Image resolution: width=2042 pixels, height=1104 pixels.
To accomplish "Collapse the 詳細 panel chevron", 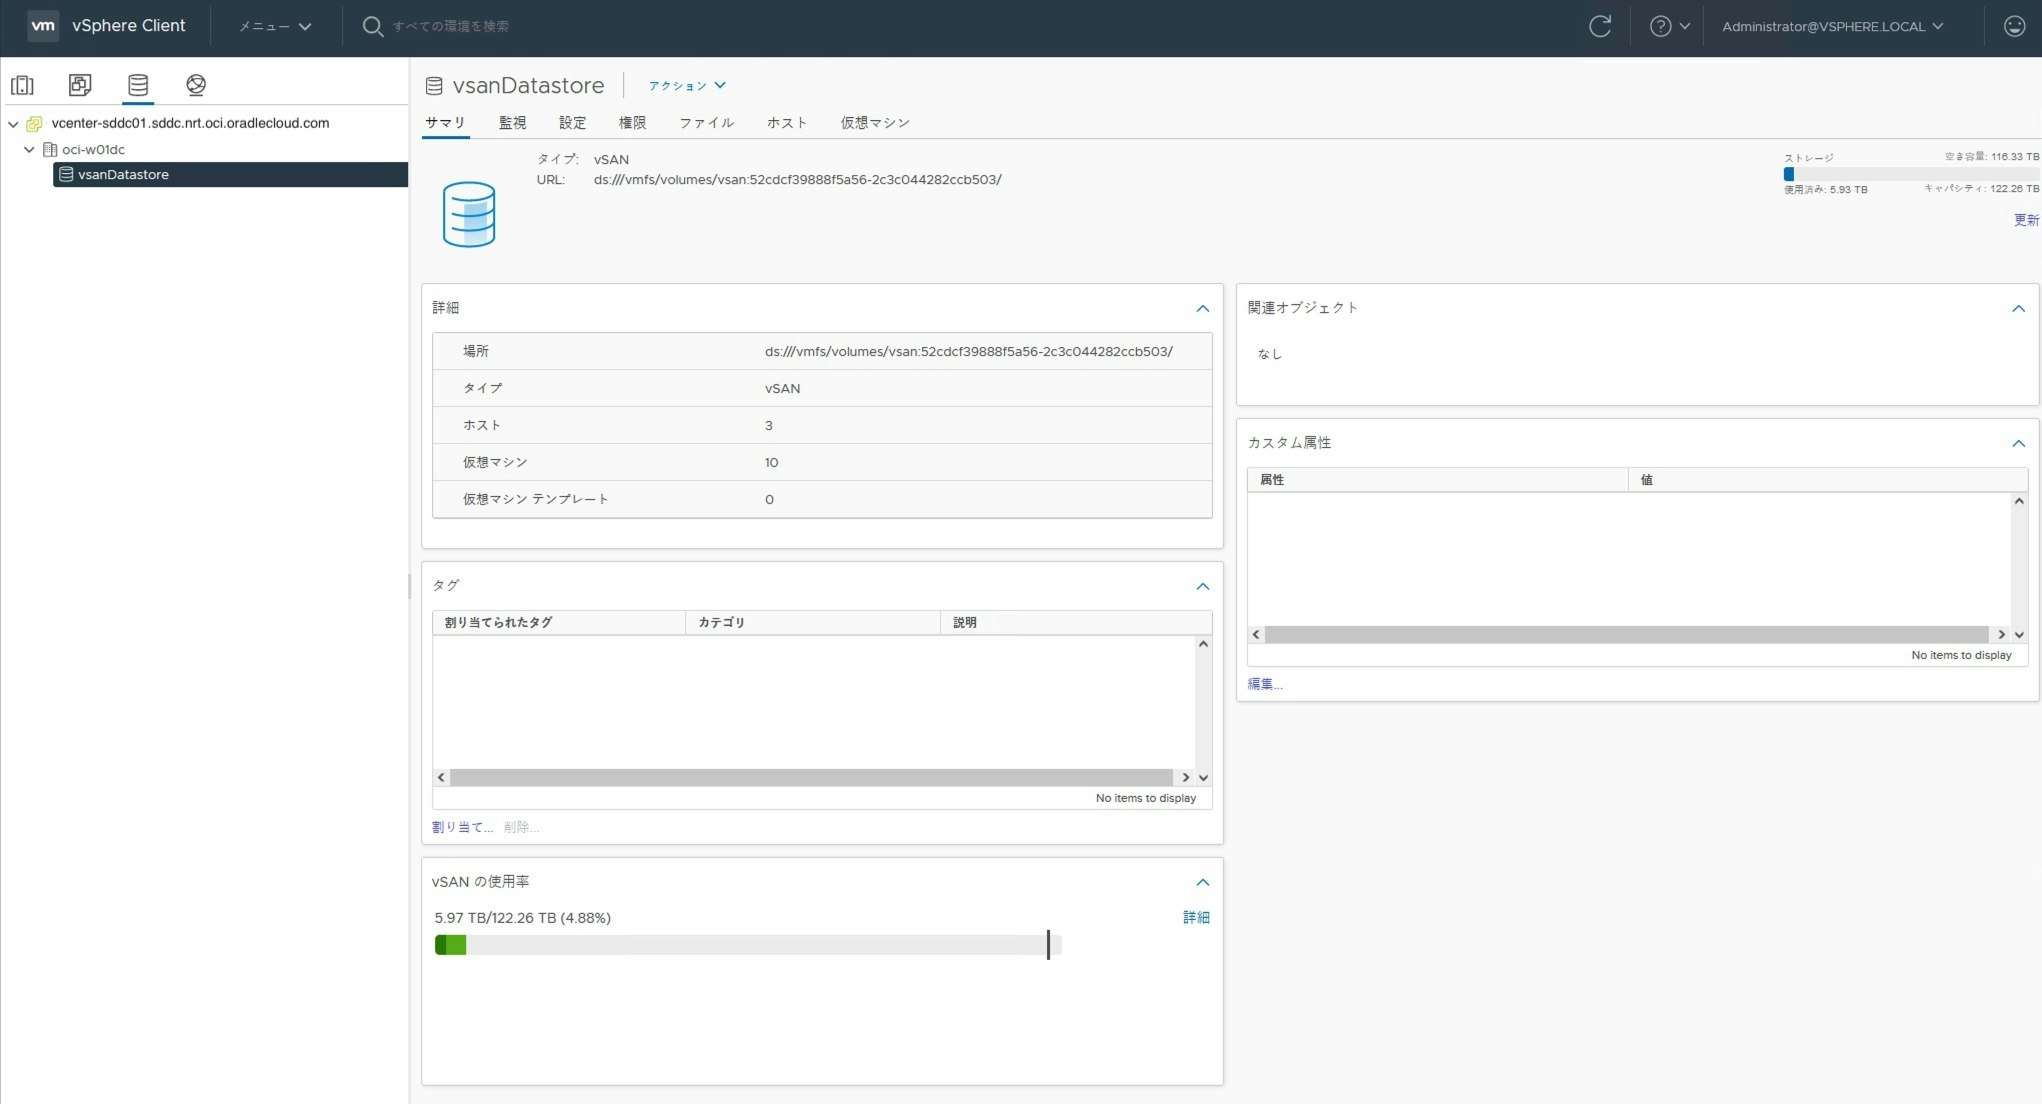I will [x=1202, y=309].
